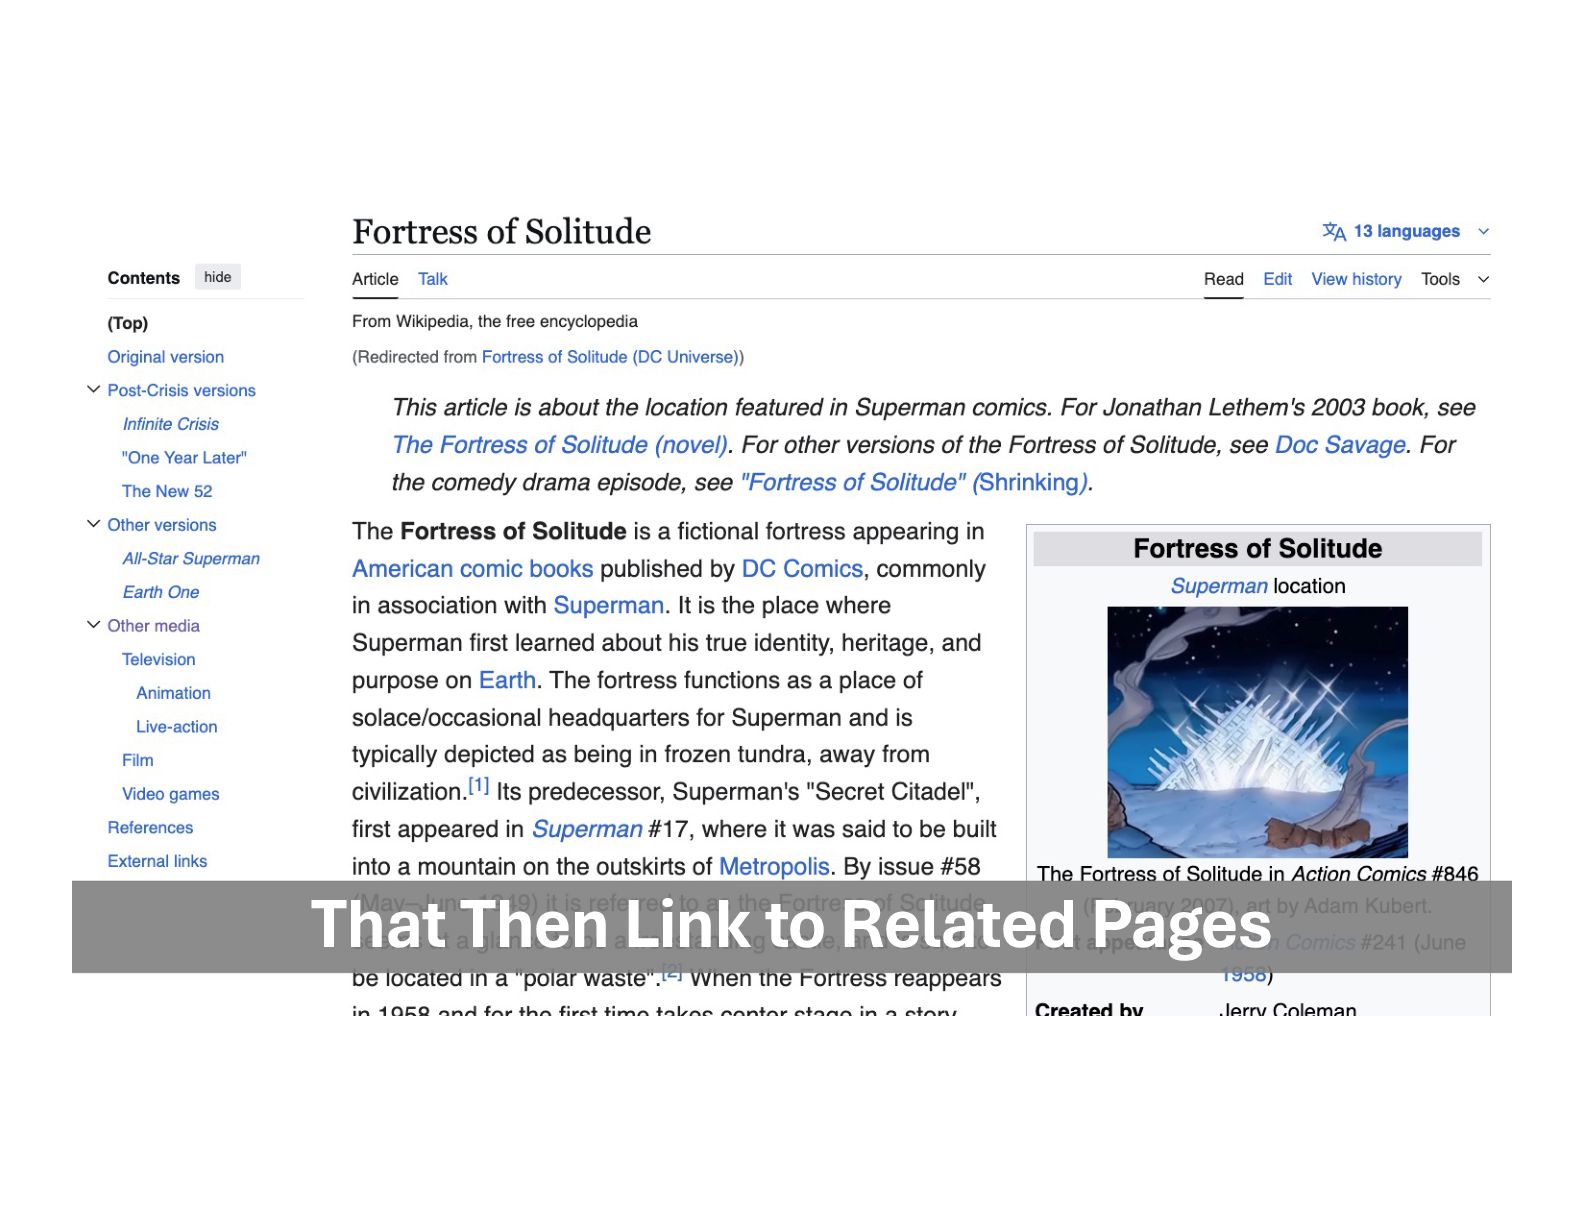Open the American comic books link
The height and width of the screenshot is (1224, 1584).
473,569
